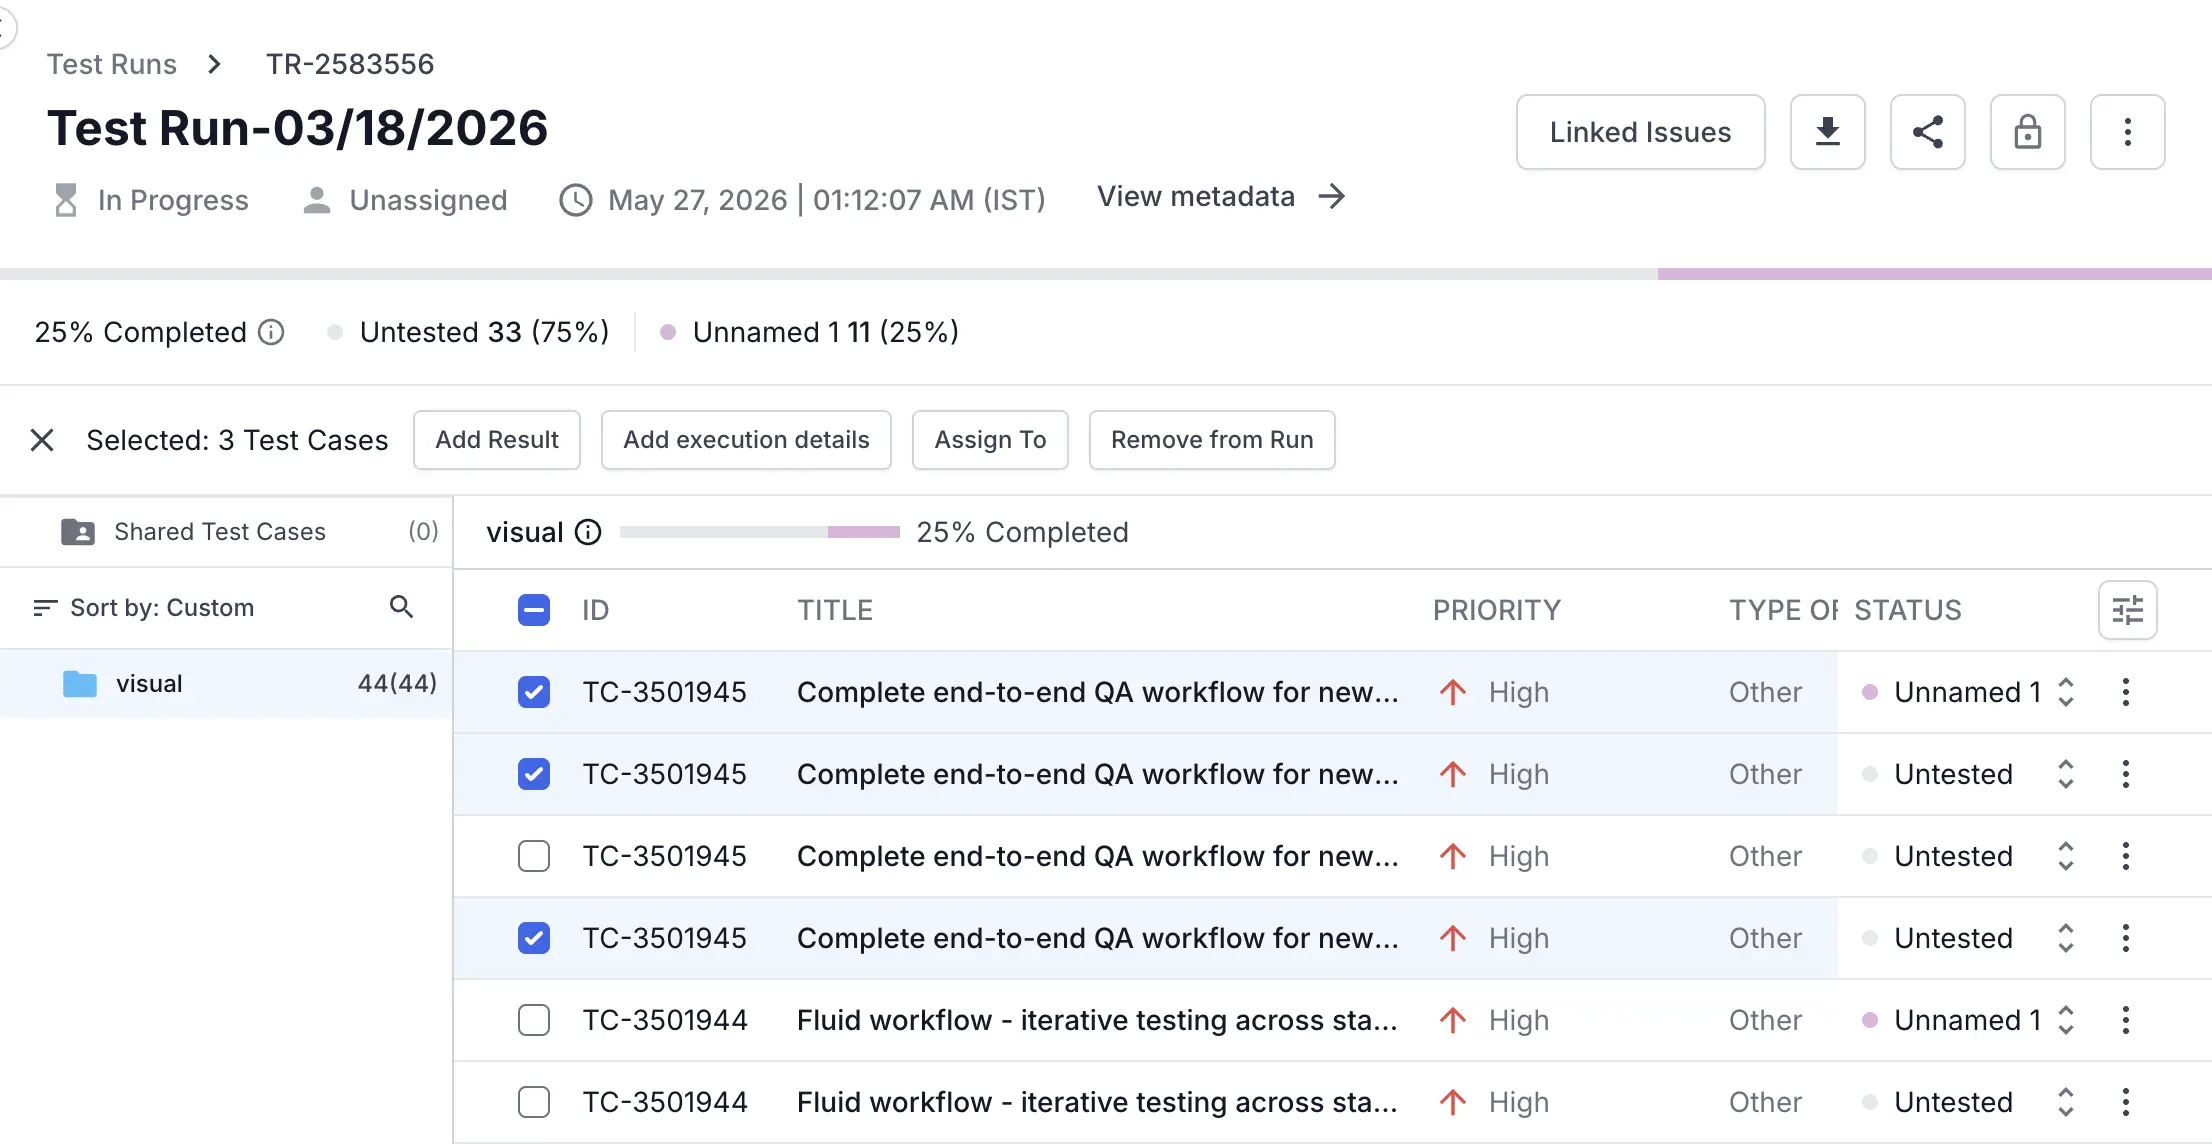2212x1144 pixels.
Task: Download the test run report
Action: pos(1827,132)
